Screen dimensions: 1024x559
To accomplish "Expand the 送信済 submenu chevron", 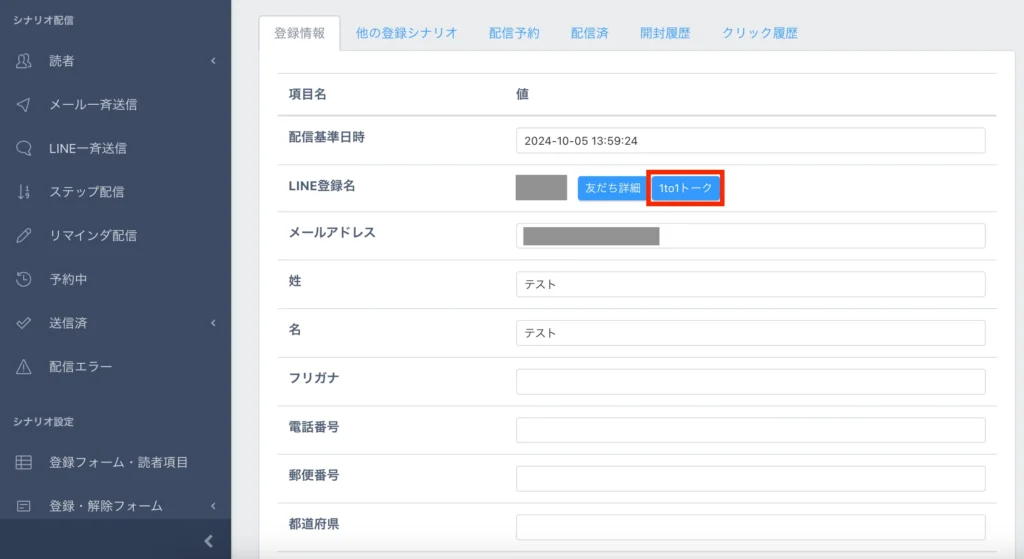I will coord(214,323).
